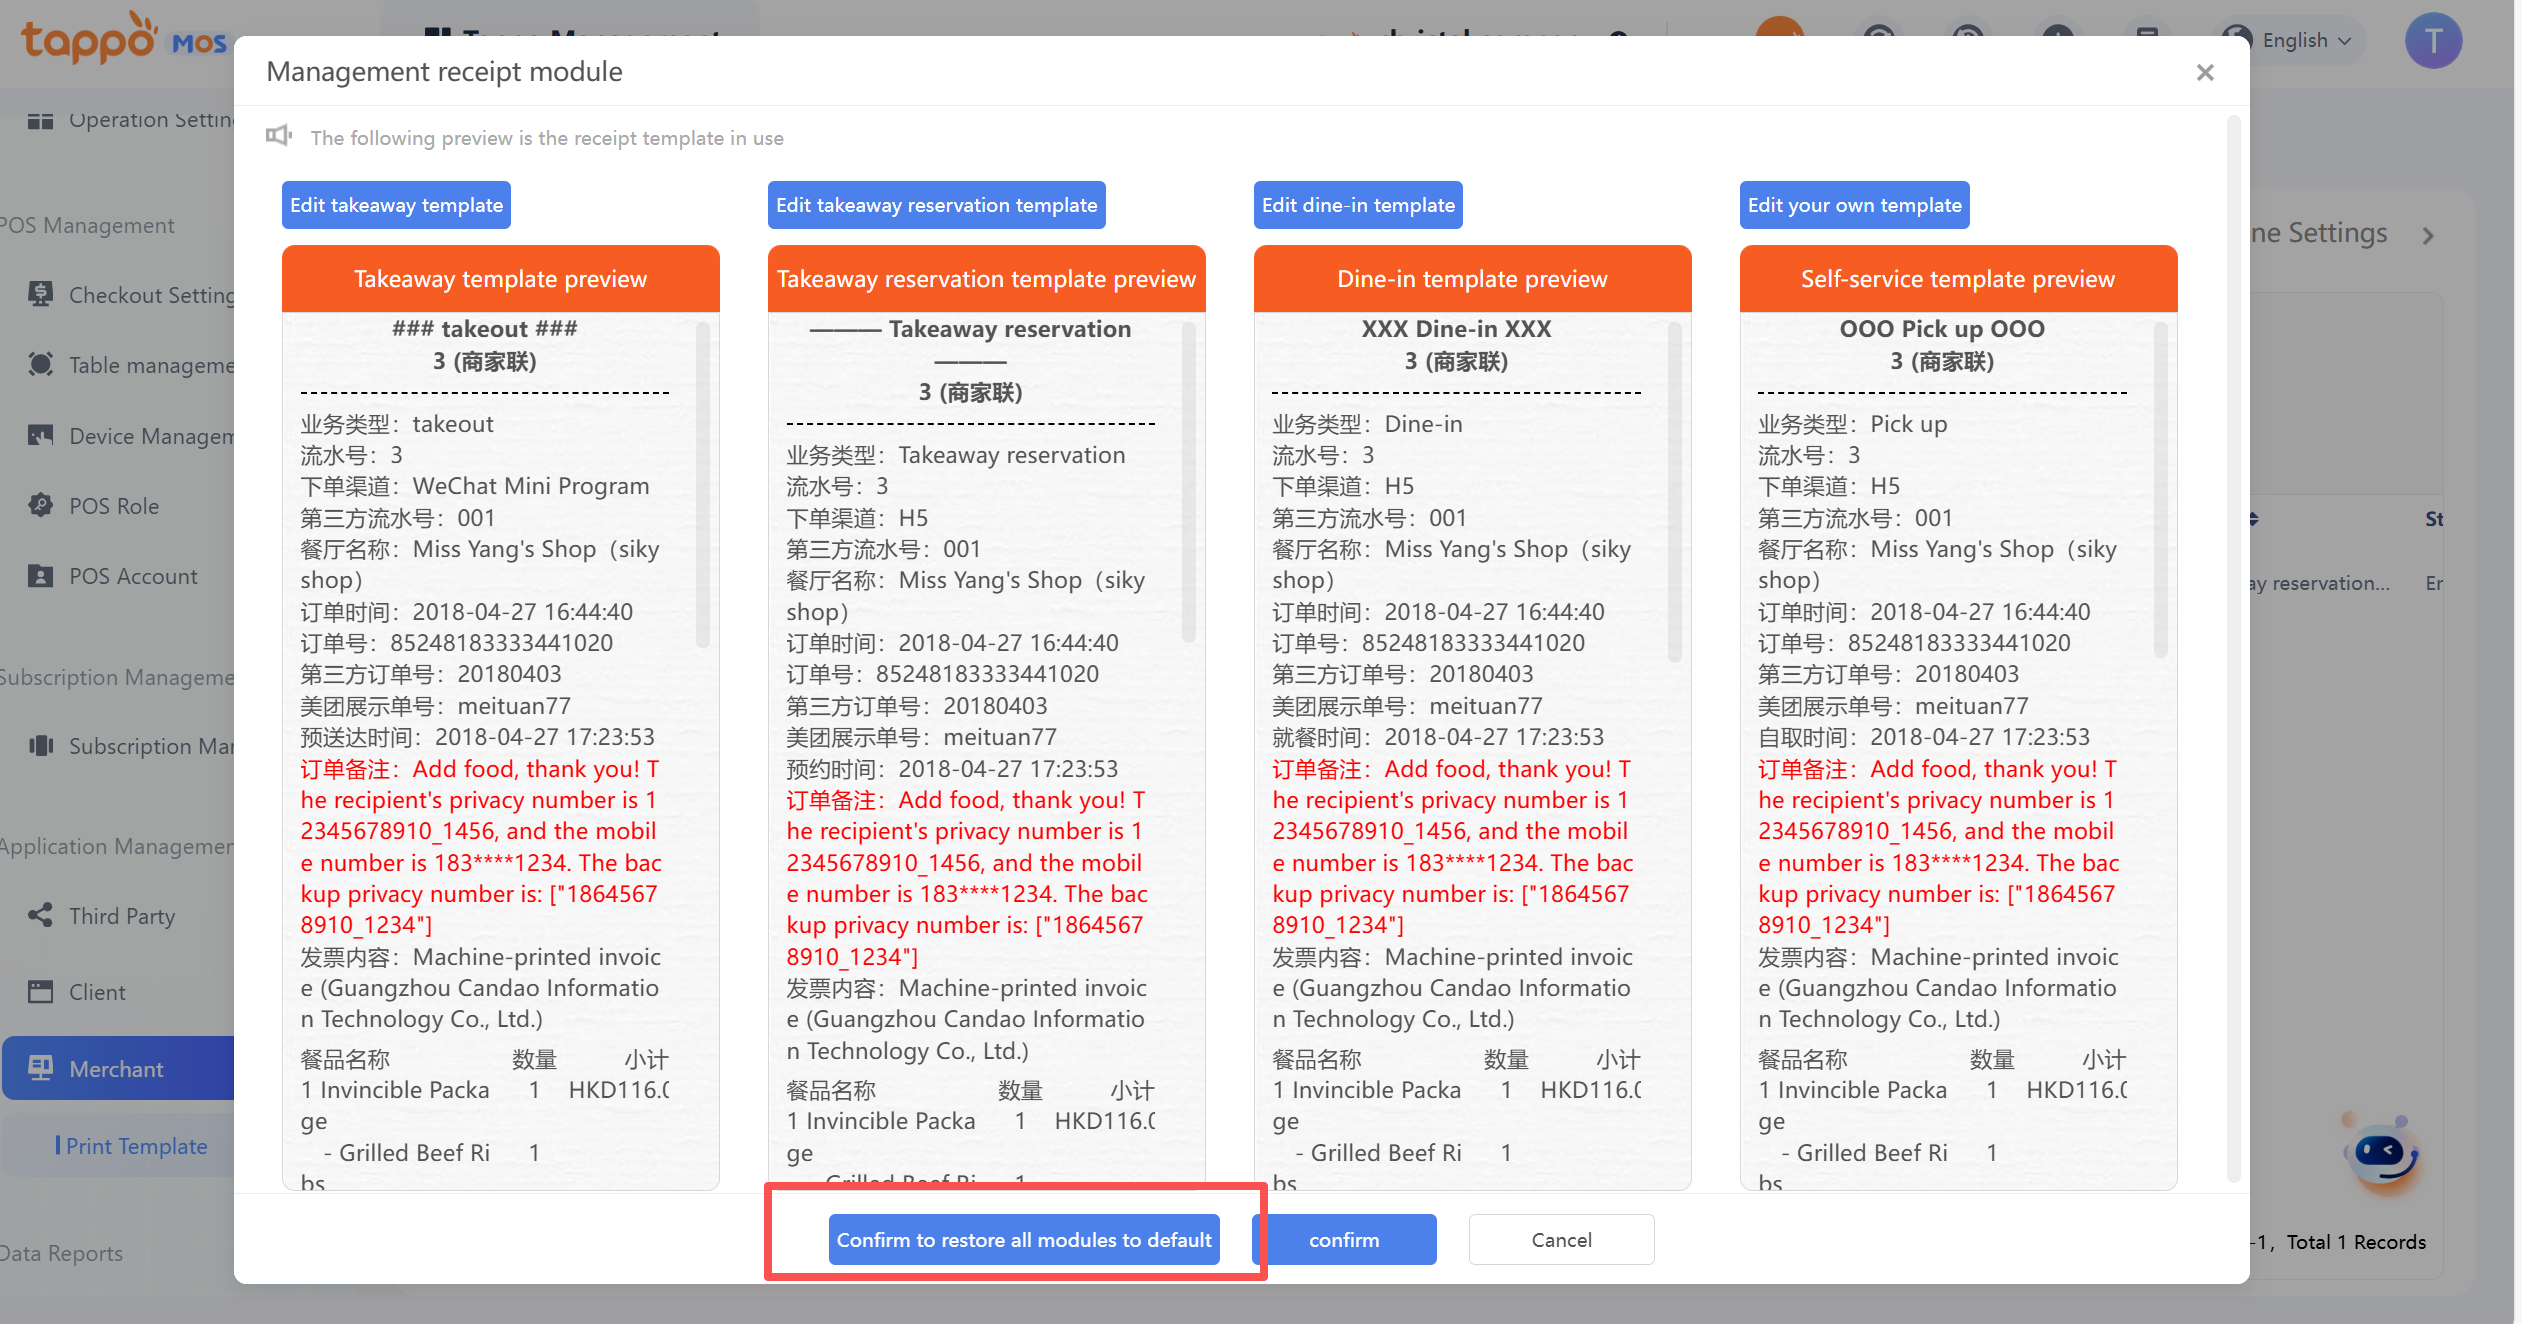Screen dimensions: 2522x1324
Task: Close the Management receipt module dialog
Action: click(x=2205, y=73)
